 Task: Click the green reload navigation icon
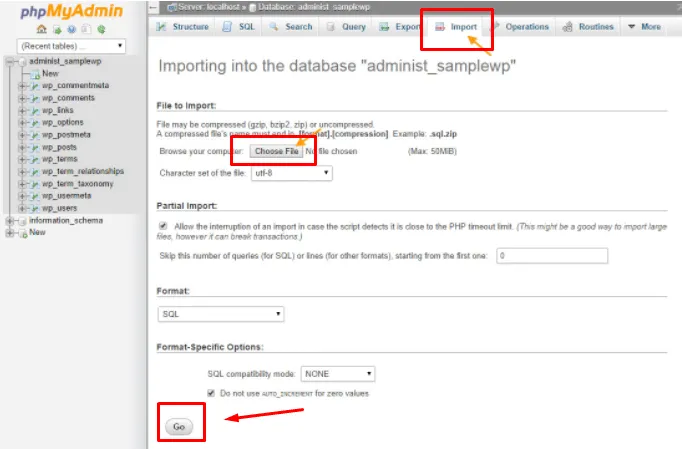click(100, 31)
